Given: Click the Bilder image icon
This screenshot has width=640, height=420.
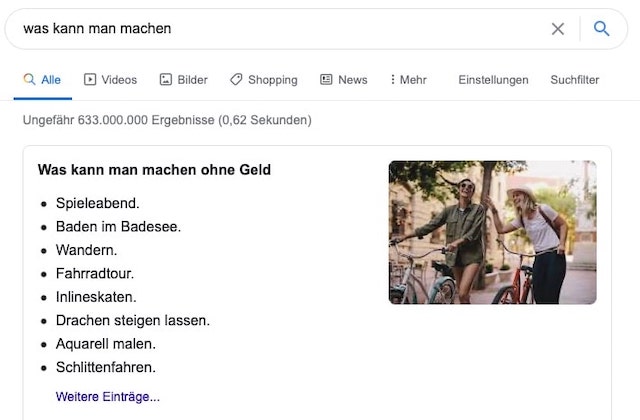Looking at the screenshot, I should click(166, 80).
